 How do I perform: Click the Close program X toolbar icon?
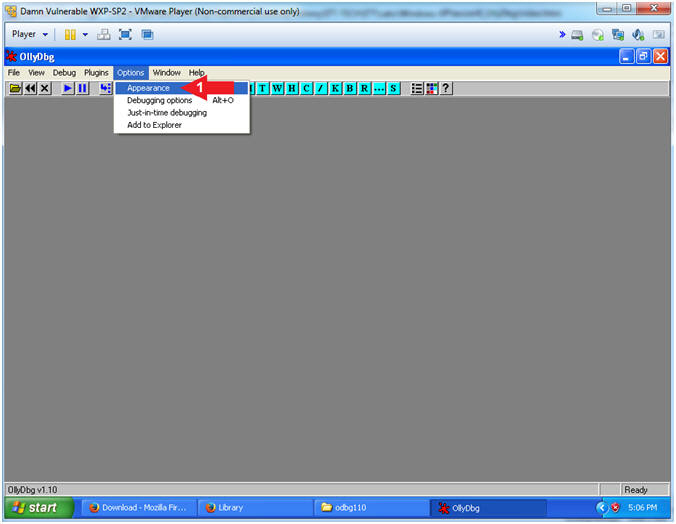[44, 88]
